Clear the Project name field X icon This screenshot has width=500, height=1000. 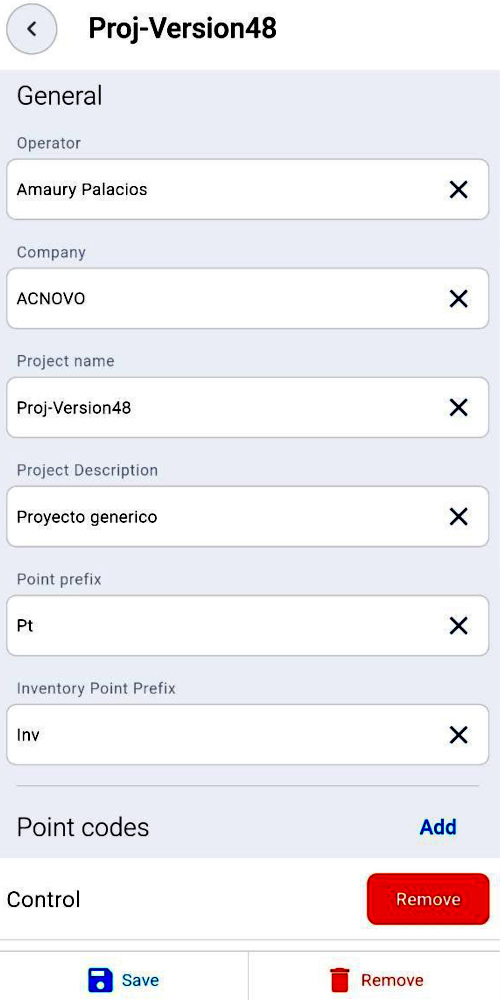point(459,408)
